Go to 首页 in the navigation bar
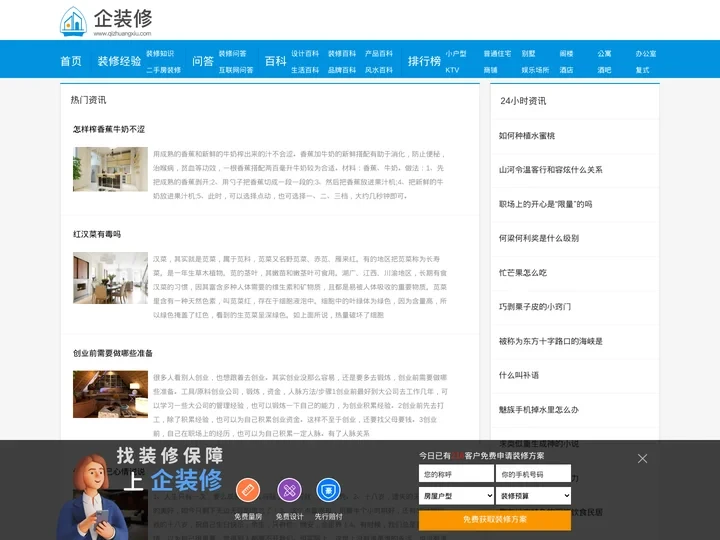Screen dimensions: 720x540 [x=71, y=61]
